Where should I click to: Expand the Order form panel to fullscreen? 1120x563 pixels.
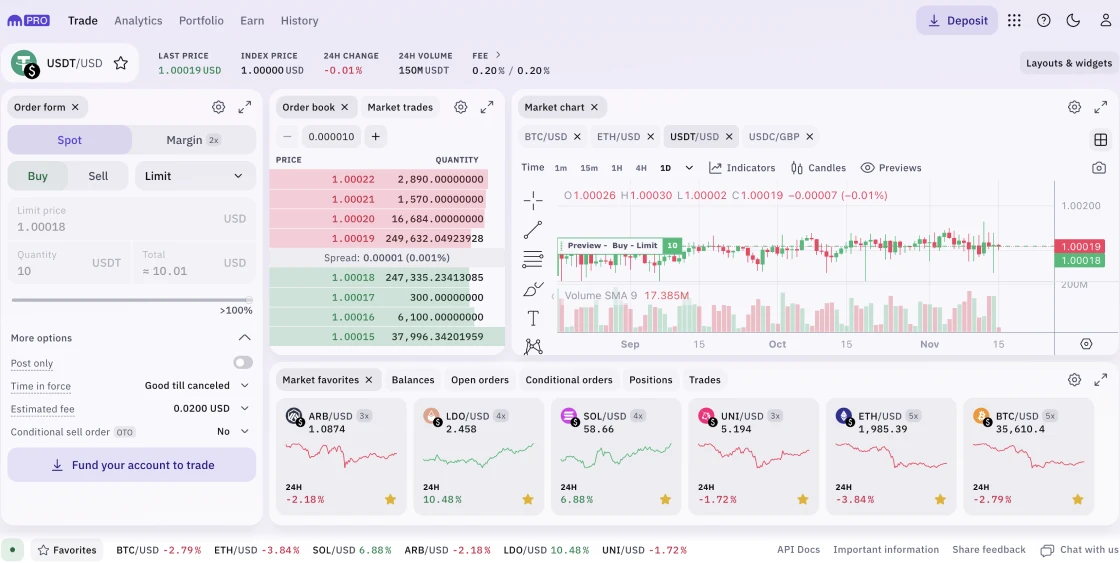point(244,107)
